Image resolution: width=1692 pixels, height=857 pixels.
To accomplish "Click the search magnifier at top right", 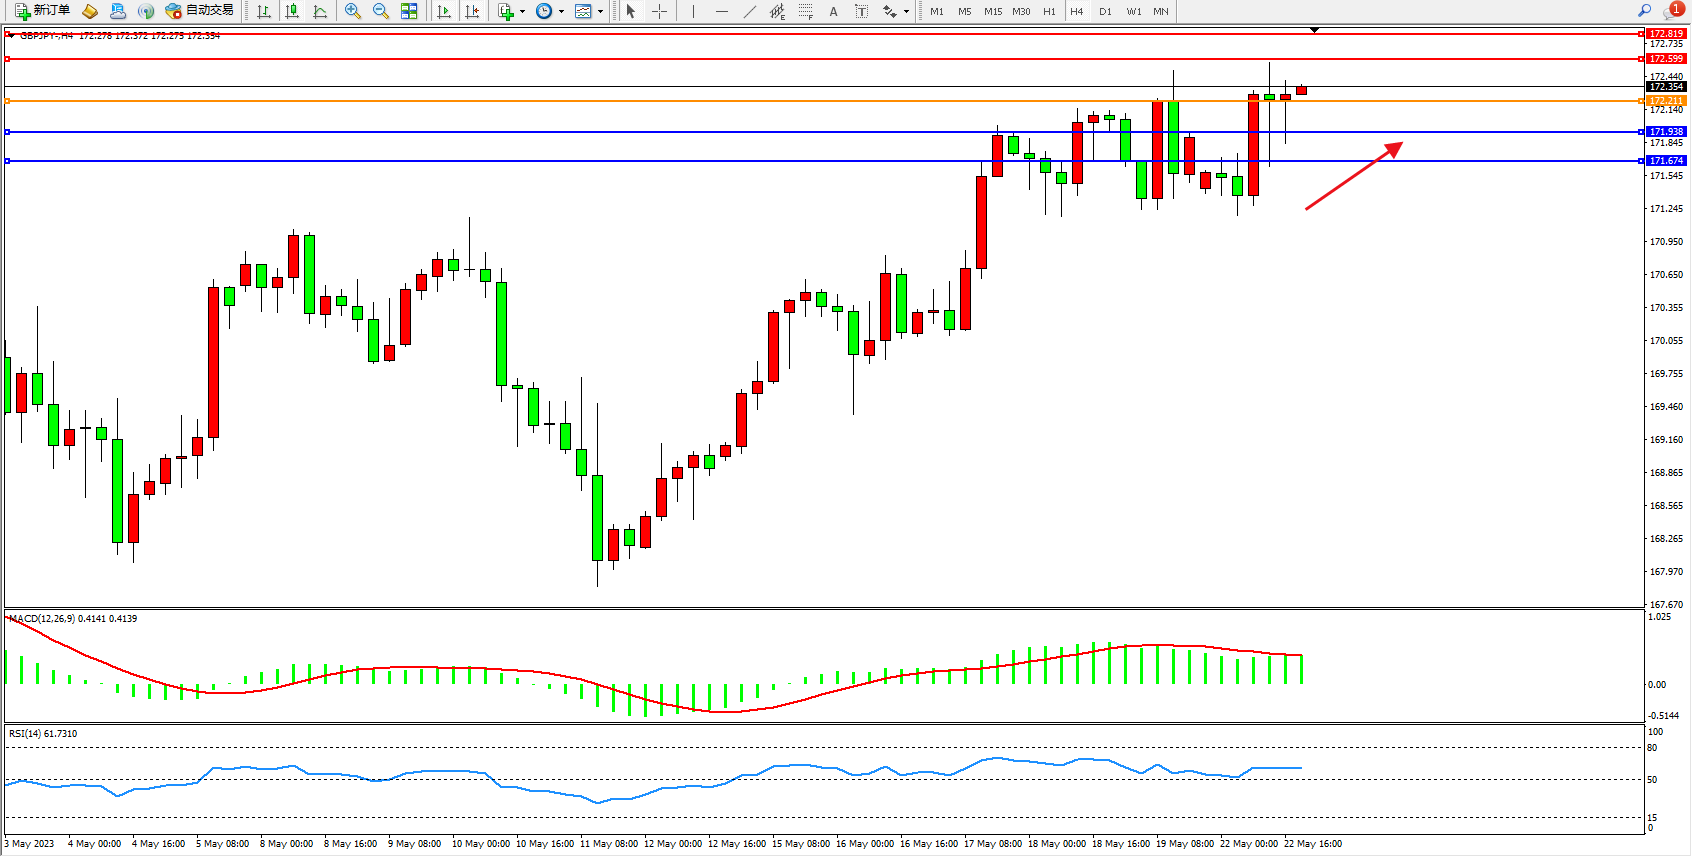I will coord(1644,11).
